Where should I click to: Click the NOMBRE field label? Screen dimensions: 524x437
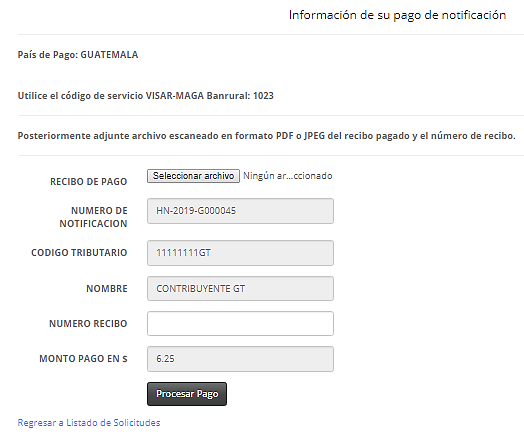point(107,288)
